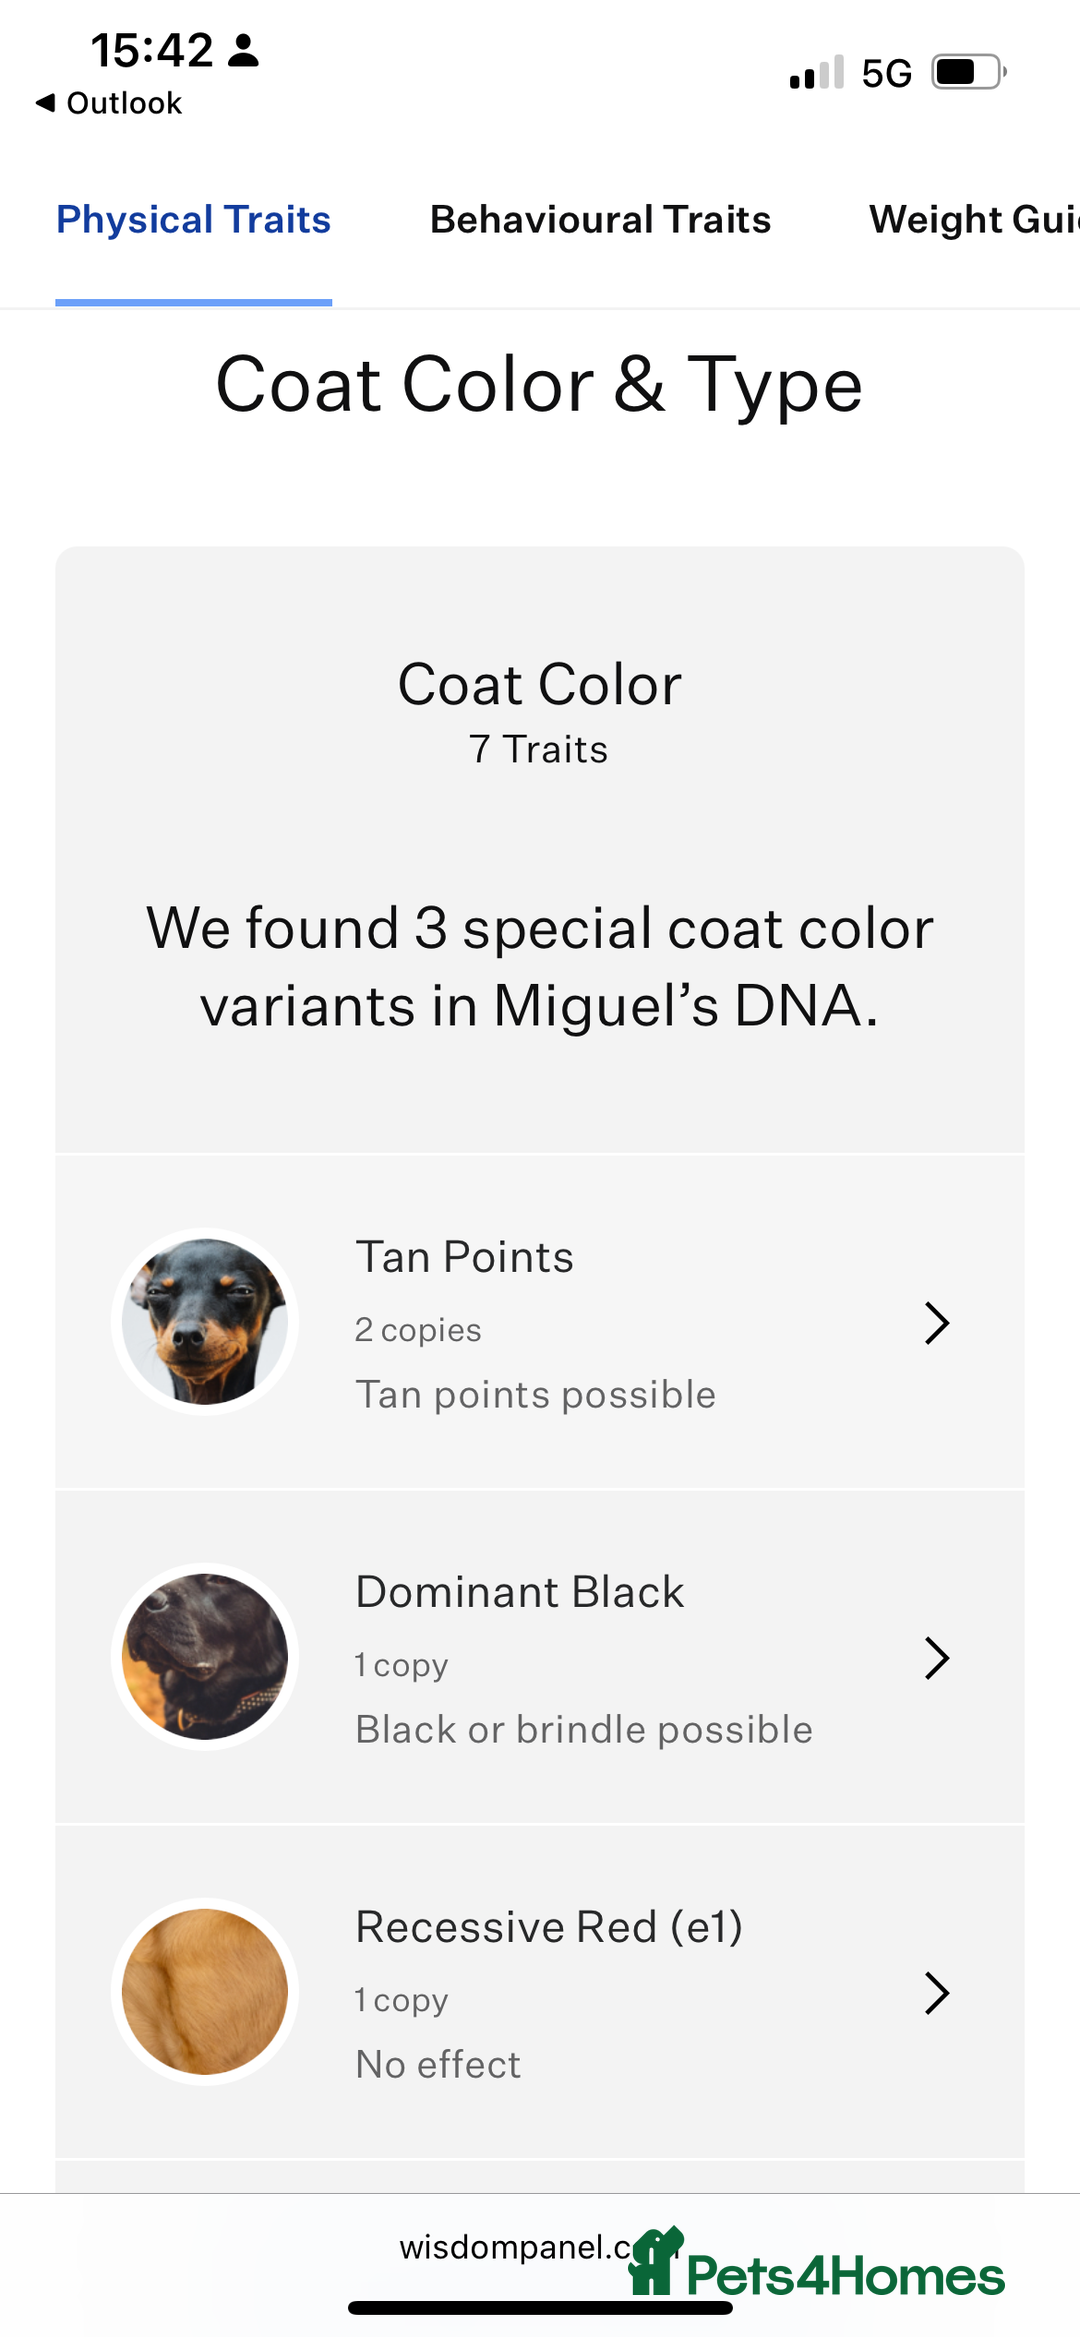Open the Recessive Red fur thumbnail
Viewport: 1080px width, 2337px height.
click(205, 1991)
